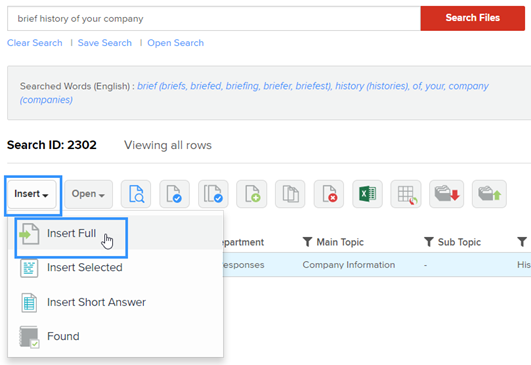The height and width of the screenshot is (365, 531).
Task: Click the Clear Search link
Action: (35, 43)
